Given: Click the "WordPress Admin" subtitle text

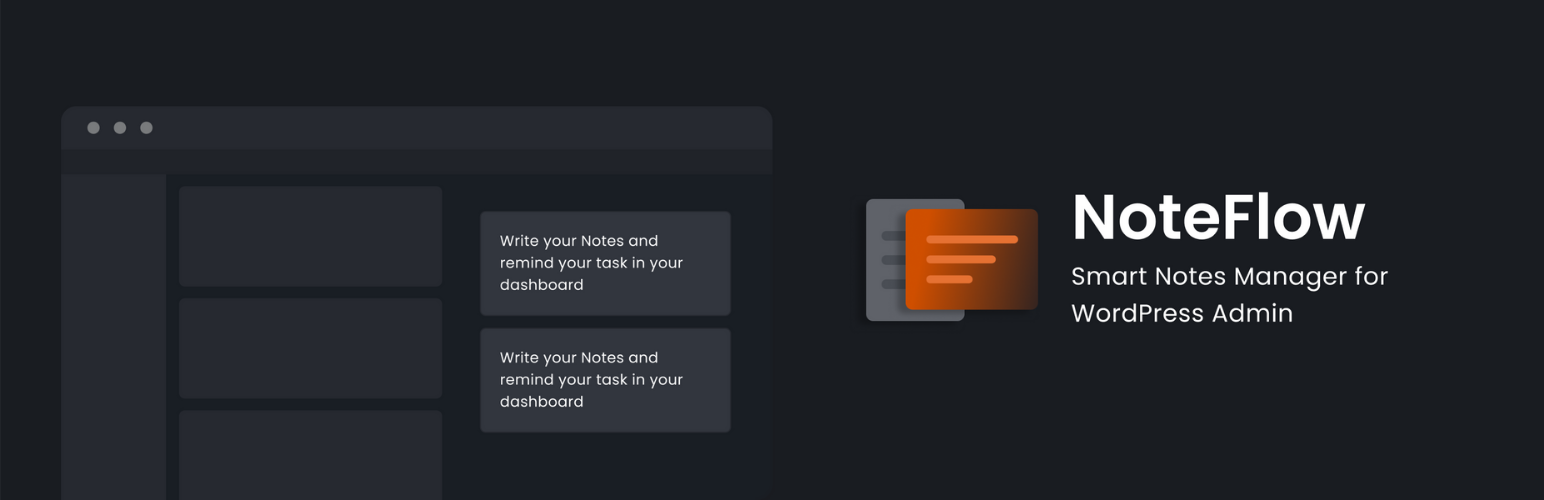Looking at the screenshot, I should (x=1181, y=313).
